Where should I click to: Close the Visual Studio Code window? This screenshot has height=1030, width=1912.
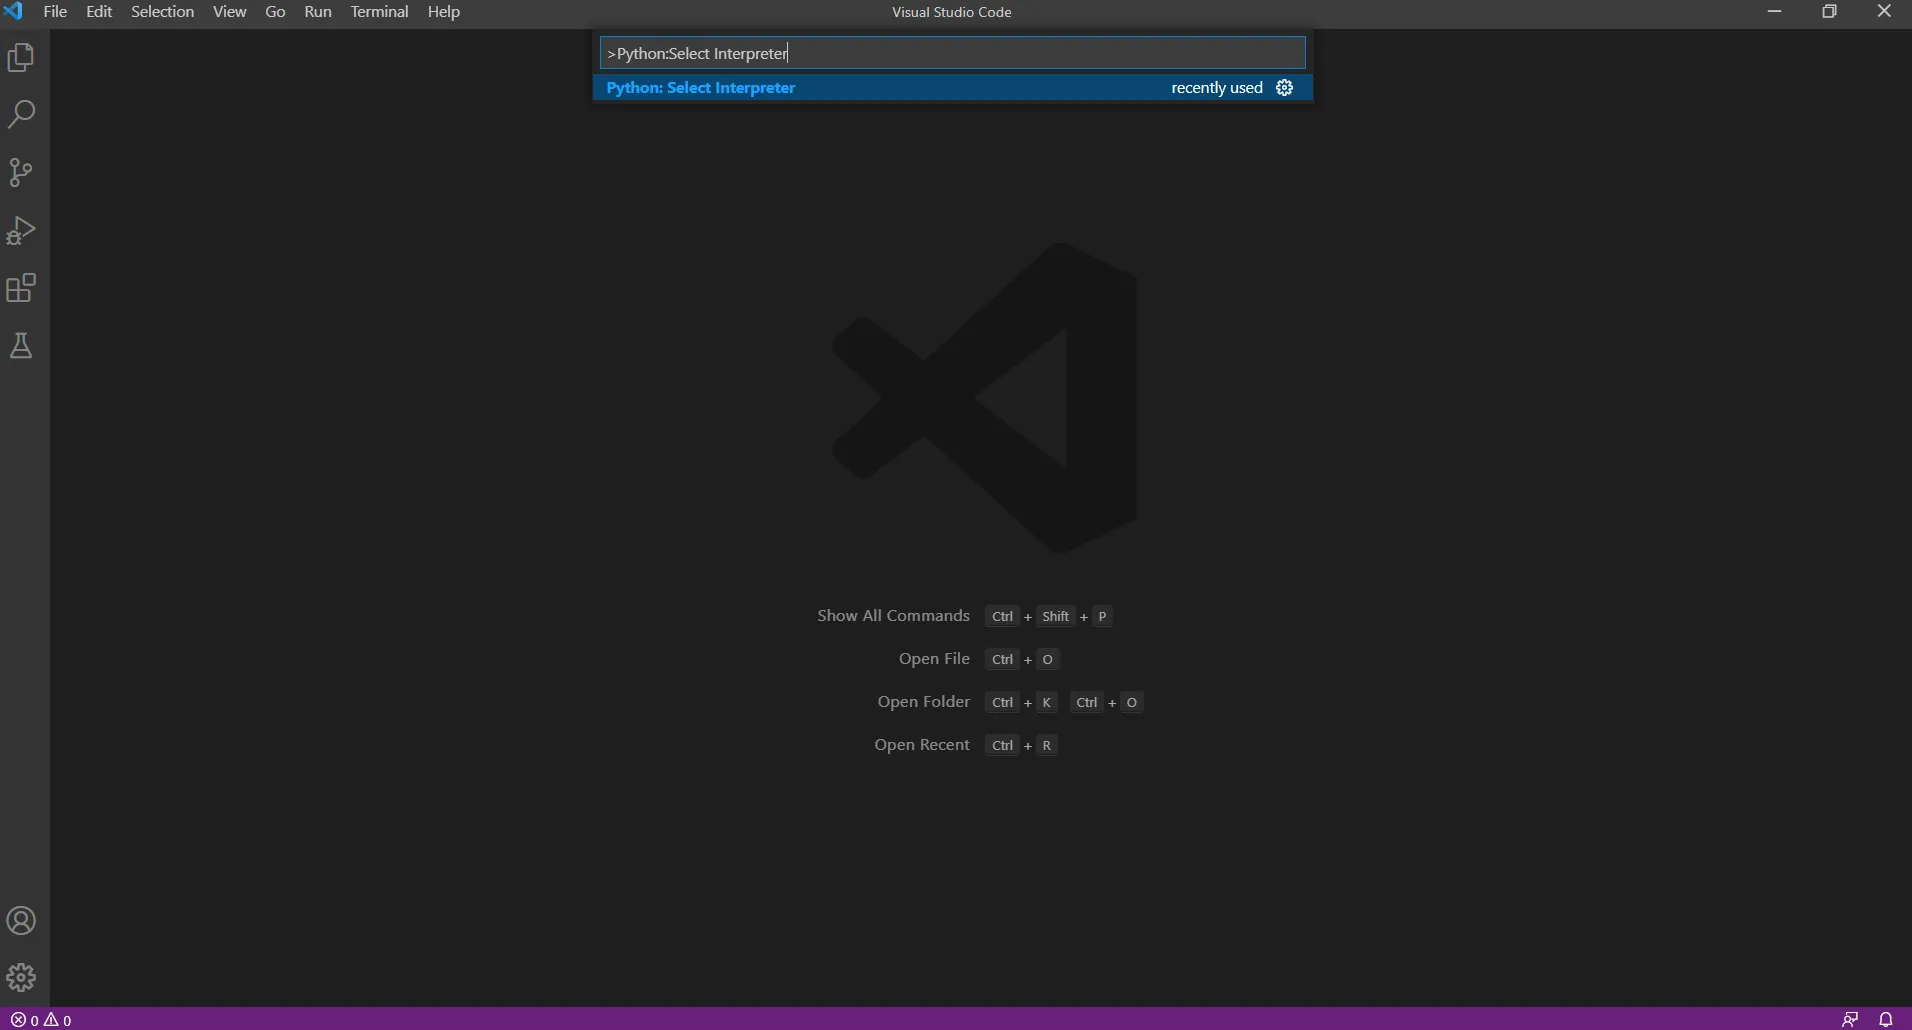click(1884, 12)
